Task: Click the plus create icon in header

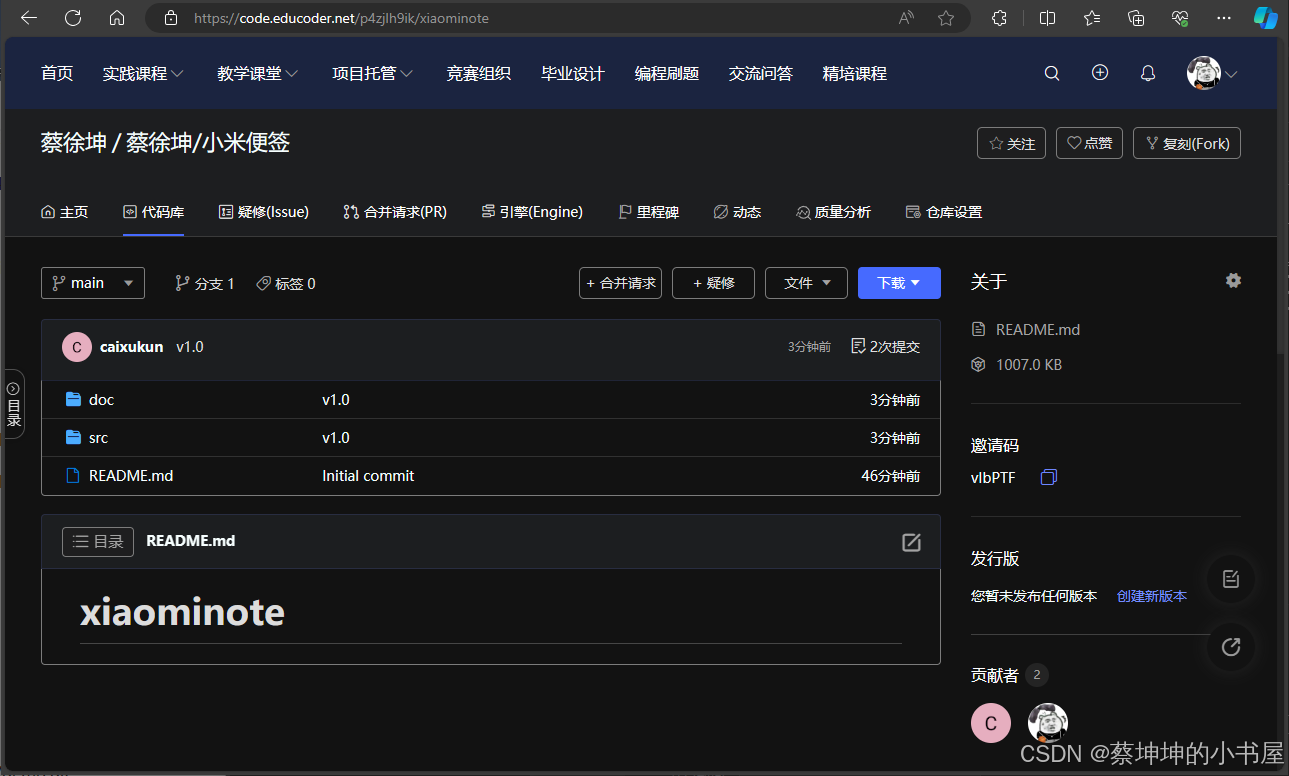Action: pos(1100,73)
